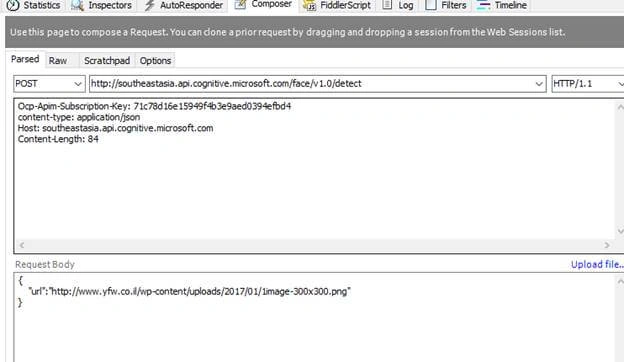Switch to the Raw sub-tab

58,61
